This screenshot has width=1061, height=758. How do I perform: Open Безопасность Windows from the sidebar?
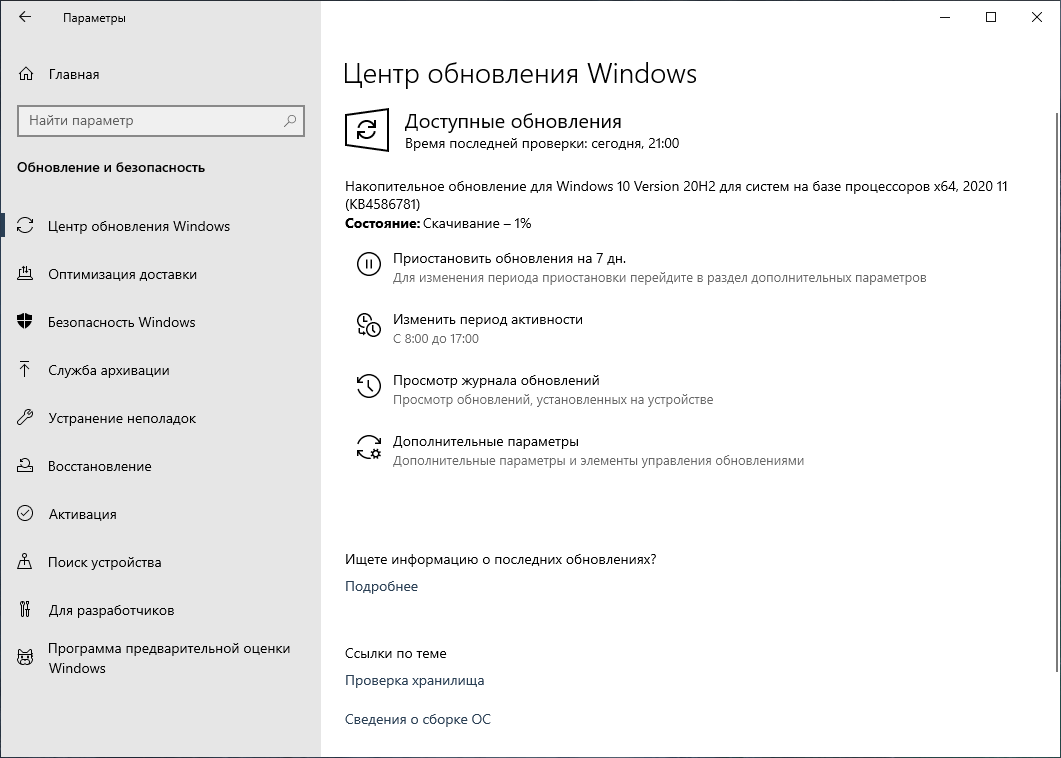121,322
